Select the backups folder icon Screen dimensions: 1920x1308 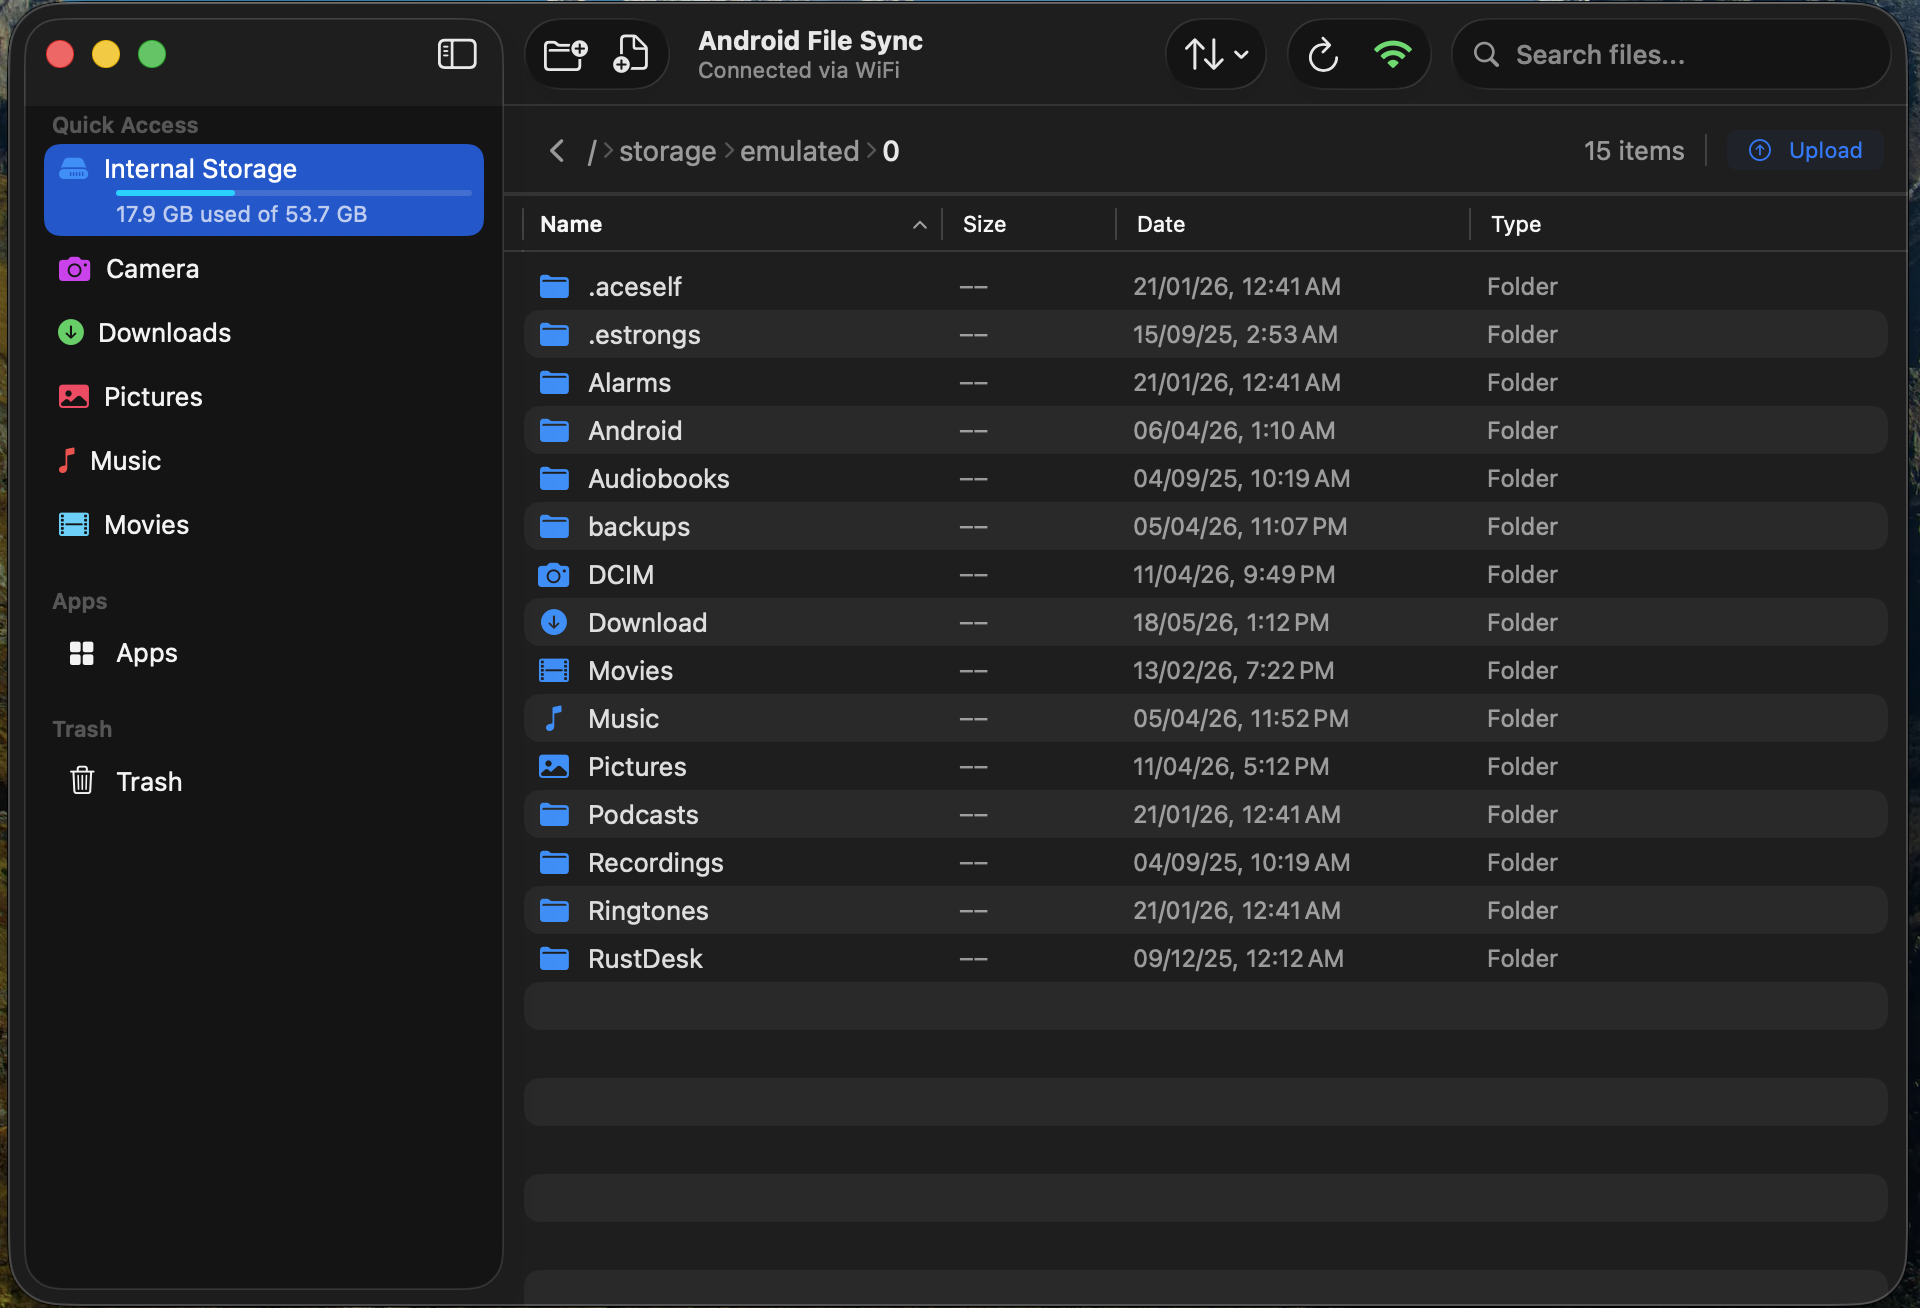point(554,527)
